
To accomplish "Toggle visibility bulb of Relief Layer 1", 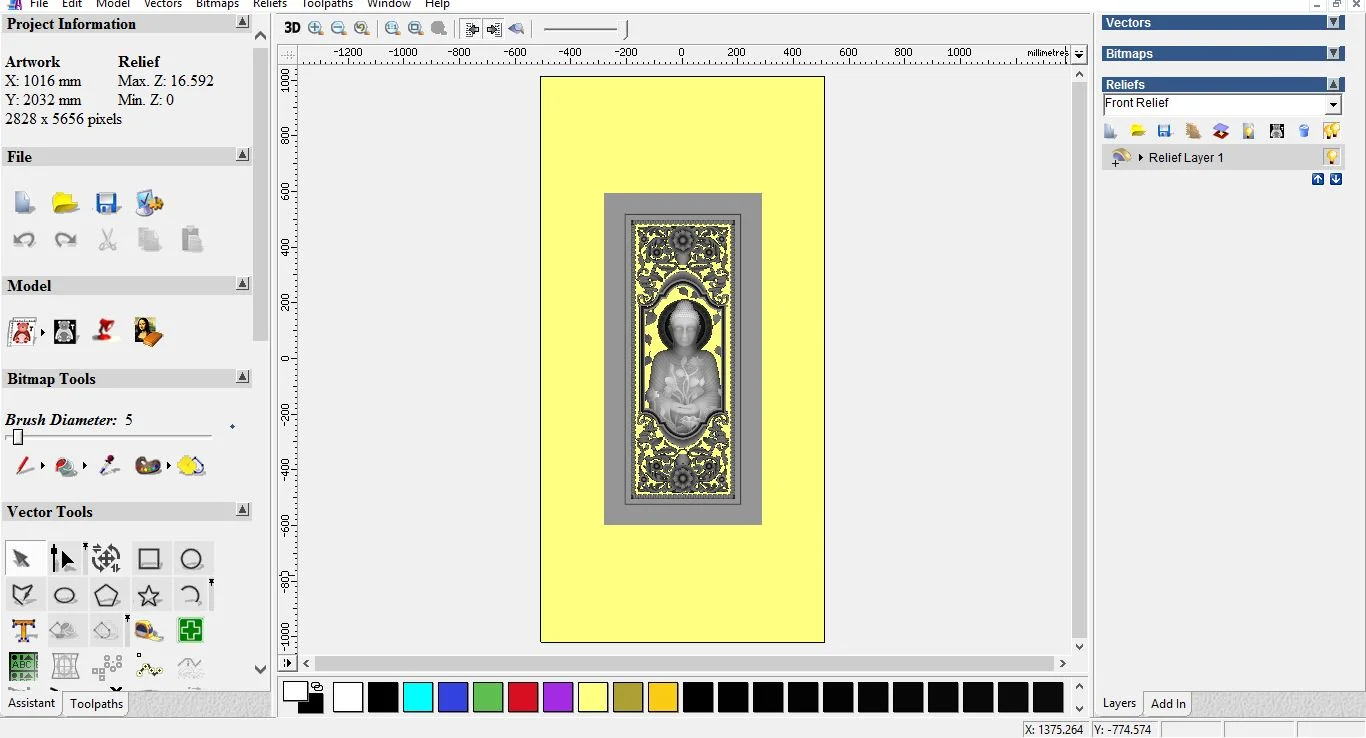I will tap(1331, 157).
